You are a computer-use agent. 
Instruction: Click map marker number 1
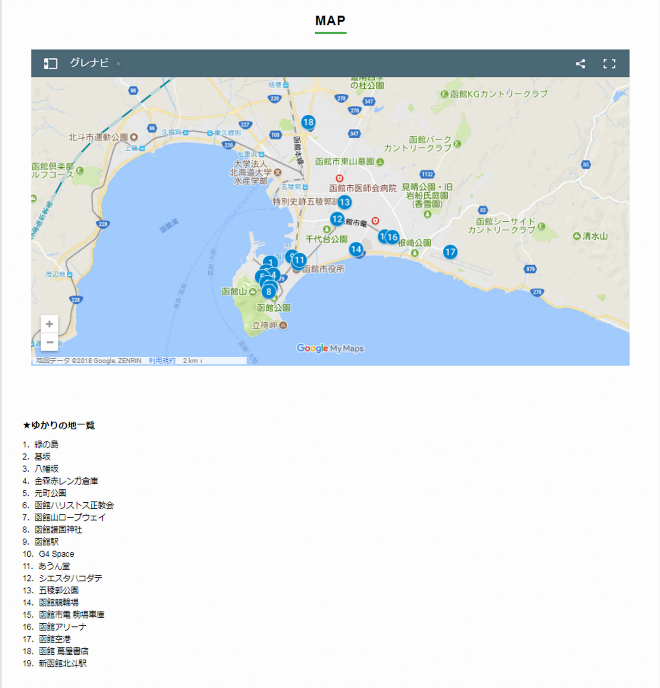point(270,262)
